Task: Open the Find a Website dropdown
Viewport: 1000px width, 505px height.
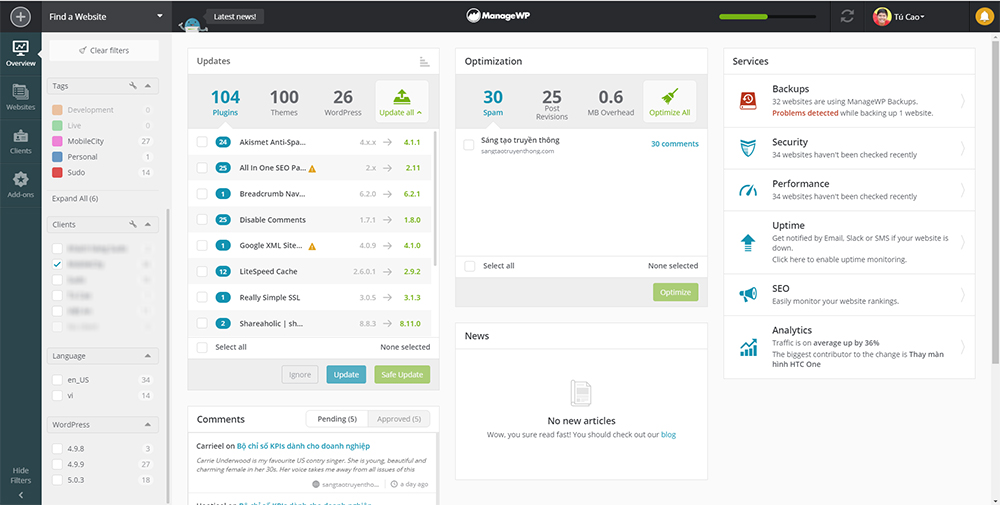Action: coord(107,16)
